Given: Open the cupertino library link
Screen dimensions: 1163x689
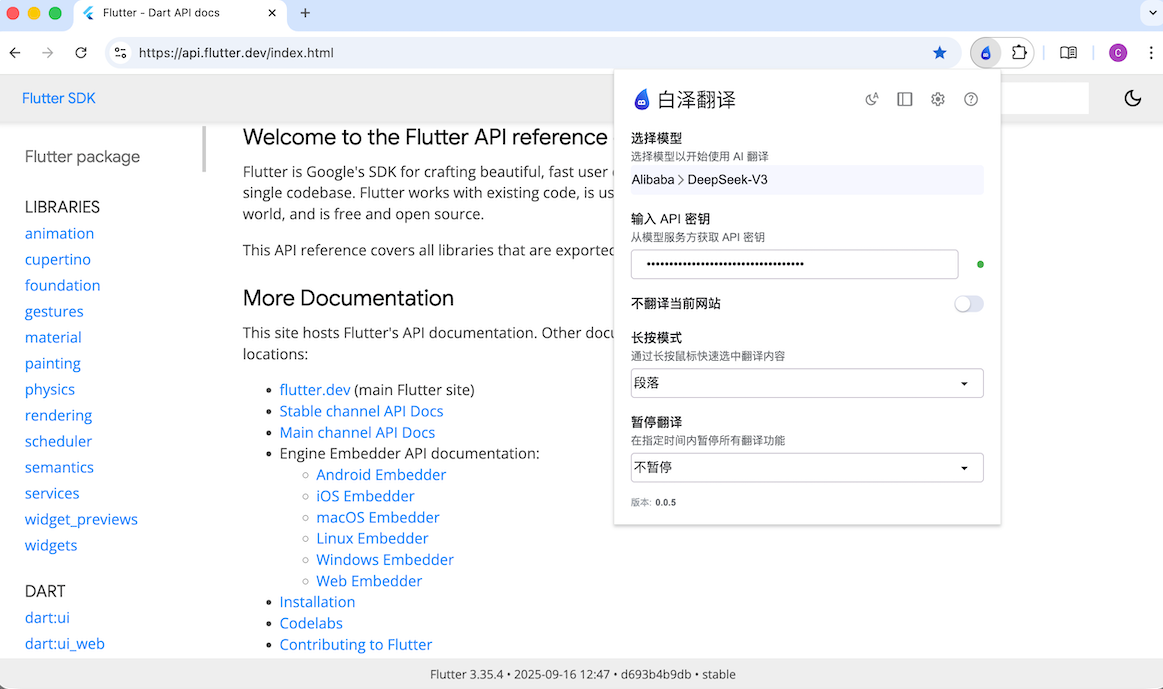Looking at the screenshot, I should [x=58, y=260].
